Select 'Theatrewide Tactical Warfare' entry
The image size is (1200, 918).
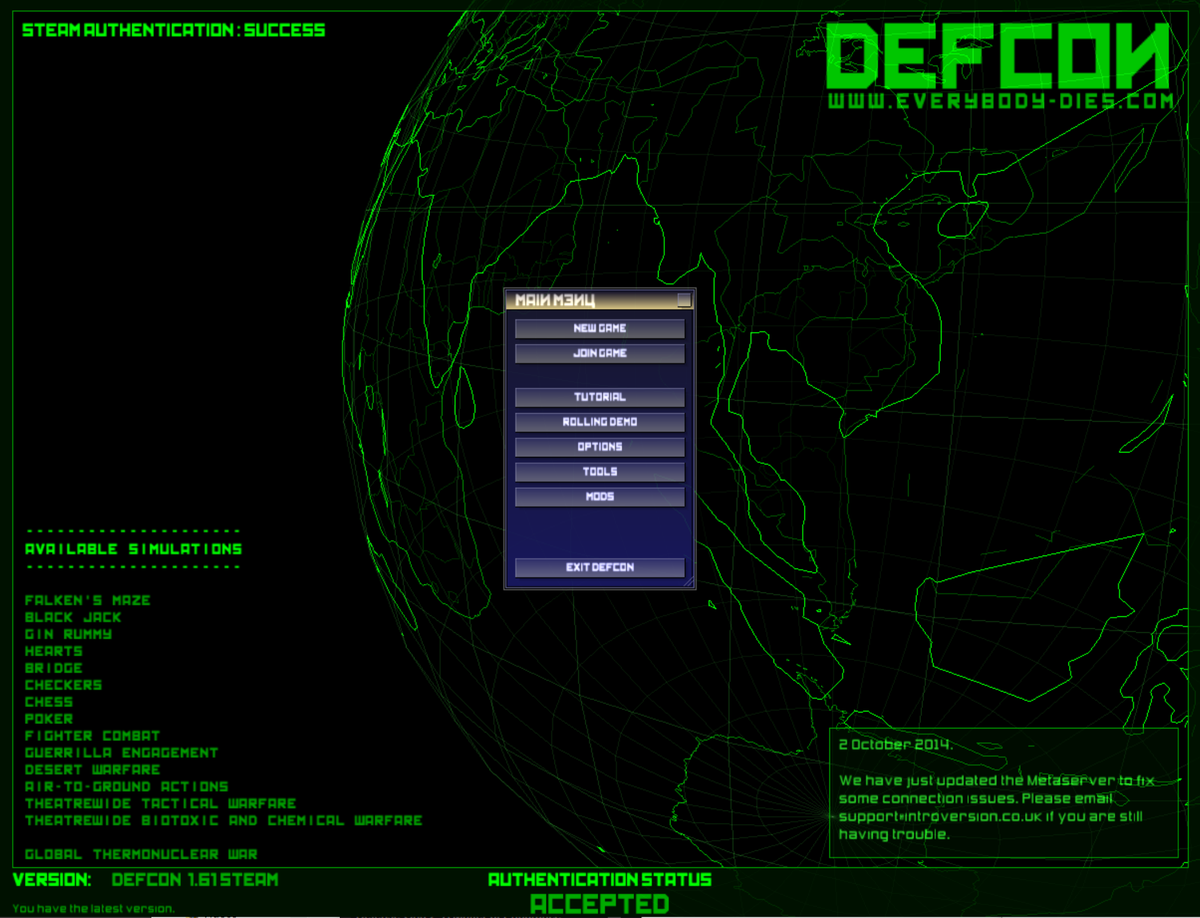[x=161, y=804]
